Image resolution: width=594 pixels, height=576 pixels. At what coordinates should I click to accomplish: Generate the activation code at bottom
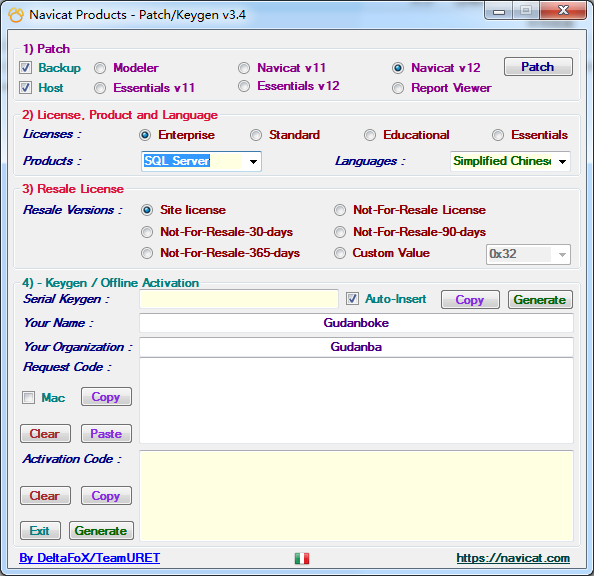(101, 531)
